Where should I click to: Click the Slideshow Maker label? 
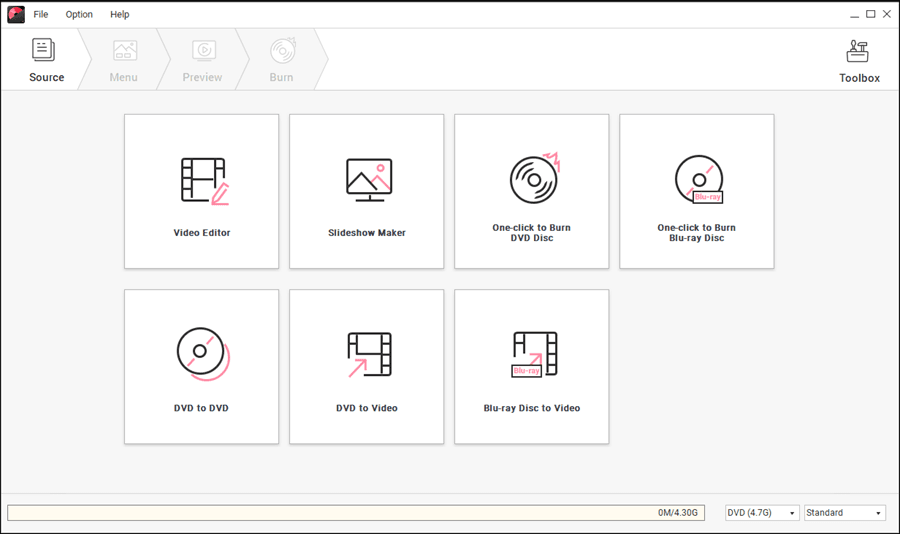pos(367,233)
